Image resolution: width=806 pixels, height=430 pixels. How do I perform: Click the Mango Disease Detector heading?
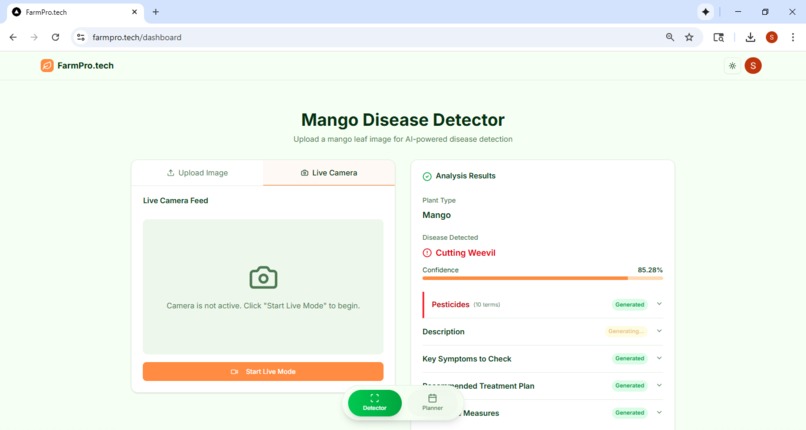coord(403,120)
